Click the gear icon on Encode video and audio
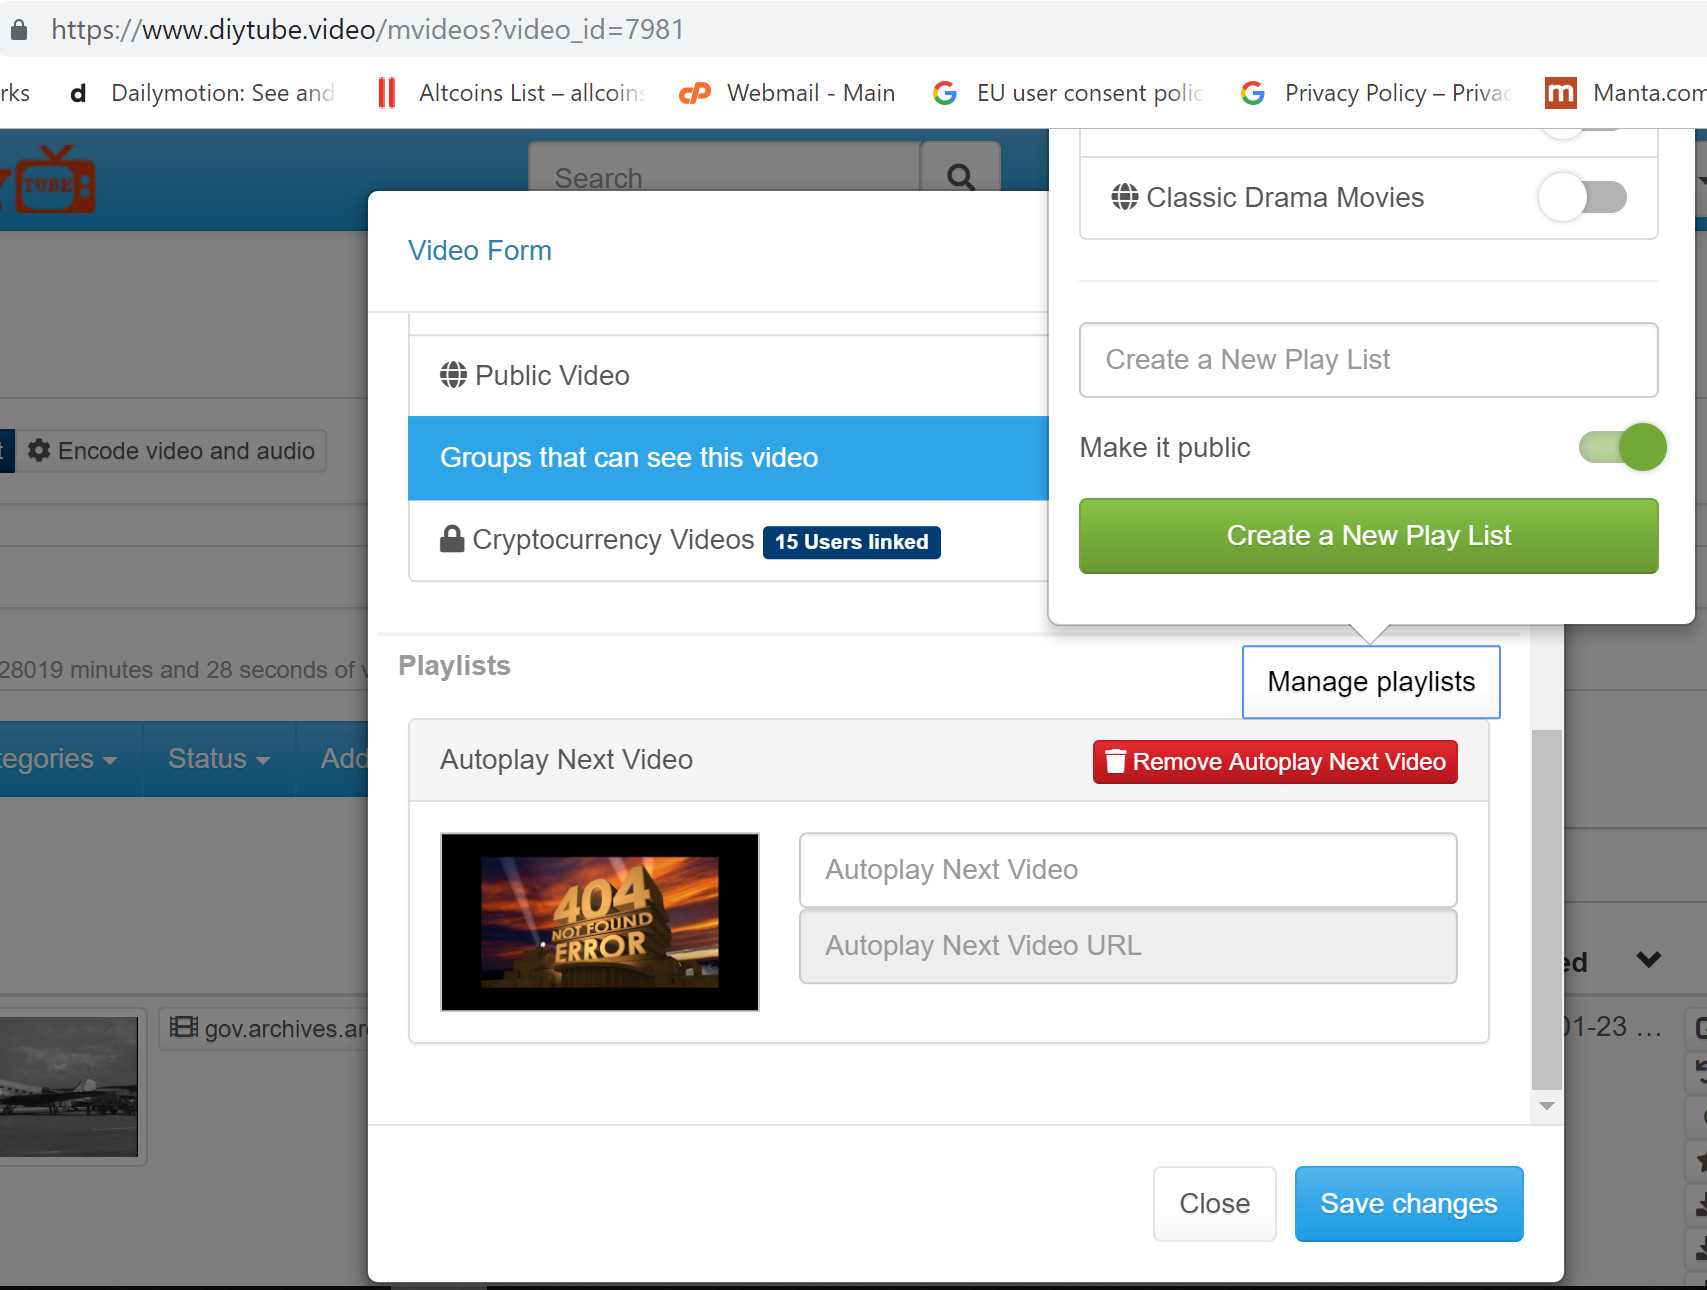1707x1290 pixels. (x=39, y=450)
